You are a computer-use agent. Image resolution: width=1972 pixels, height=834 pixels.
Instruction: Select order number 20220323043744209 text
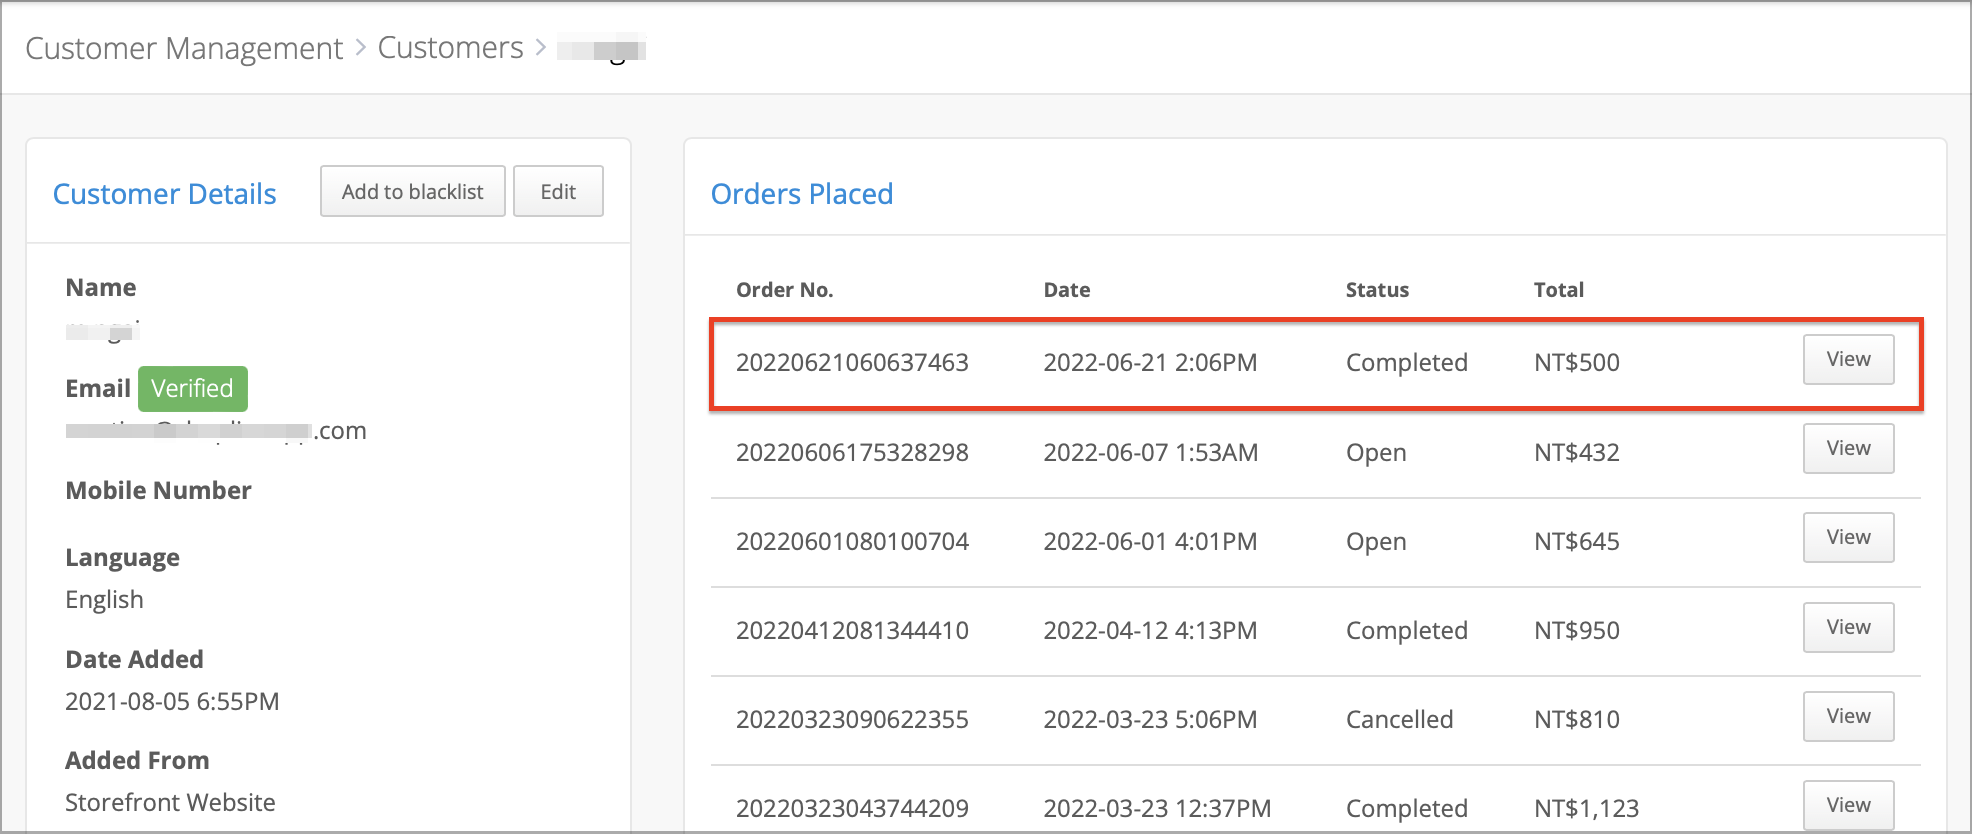pyautogui.click(x=852, y=808)
